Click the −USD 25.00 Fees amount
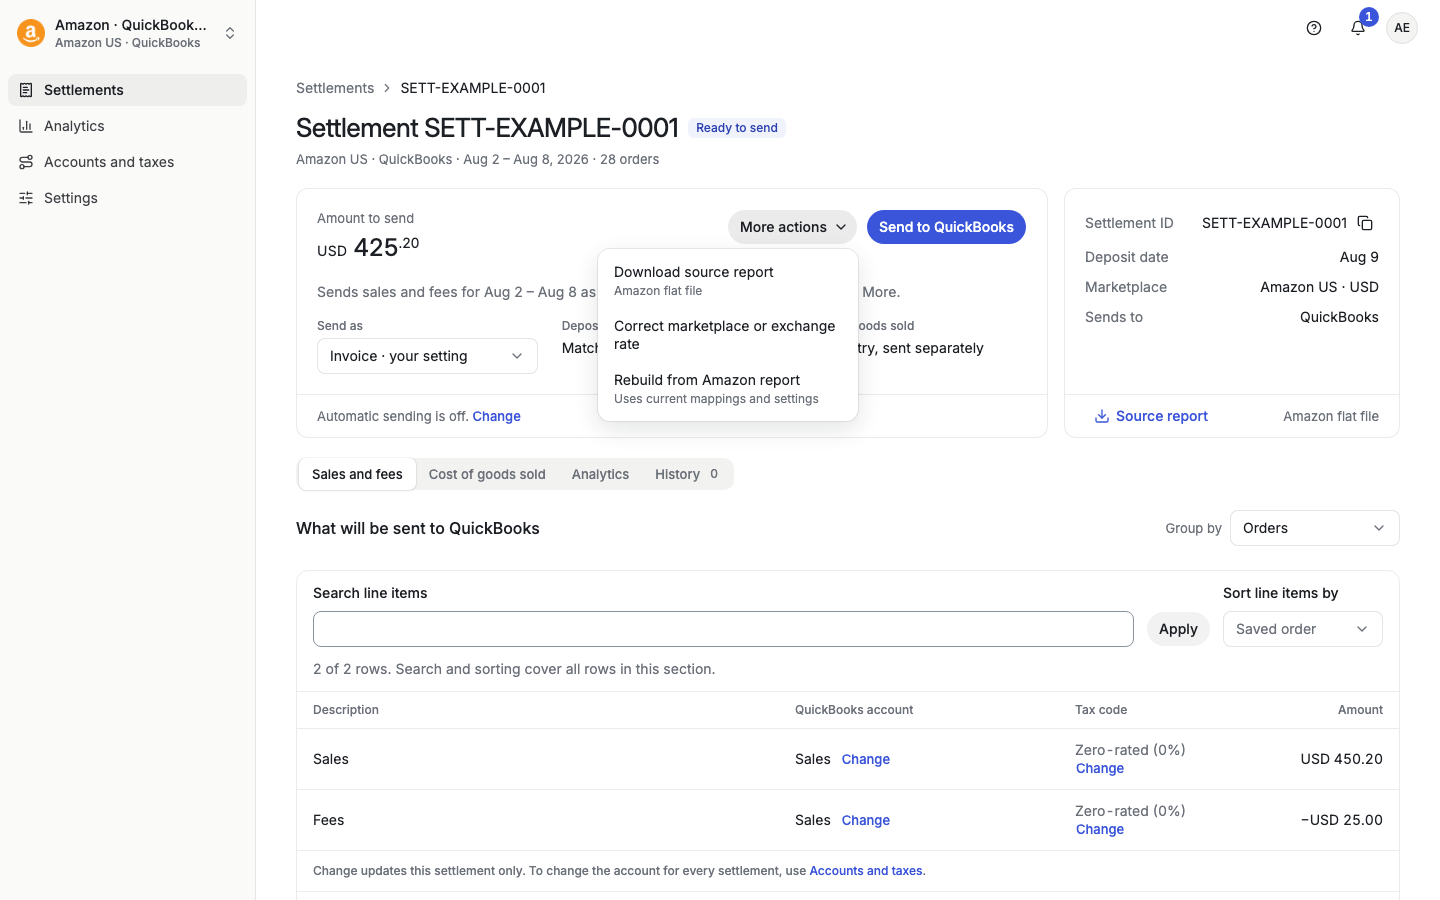The image size is (1440, 900). (x=1341, y=820)
